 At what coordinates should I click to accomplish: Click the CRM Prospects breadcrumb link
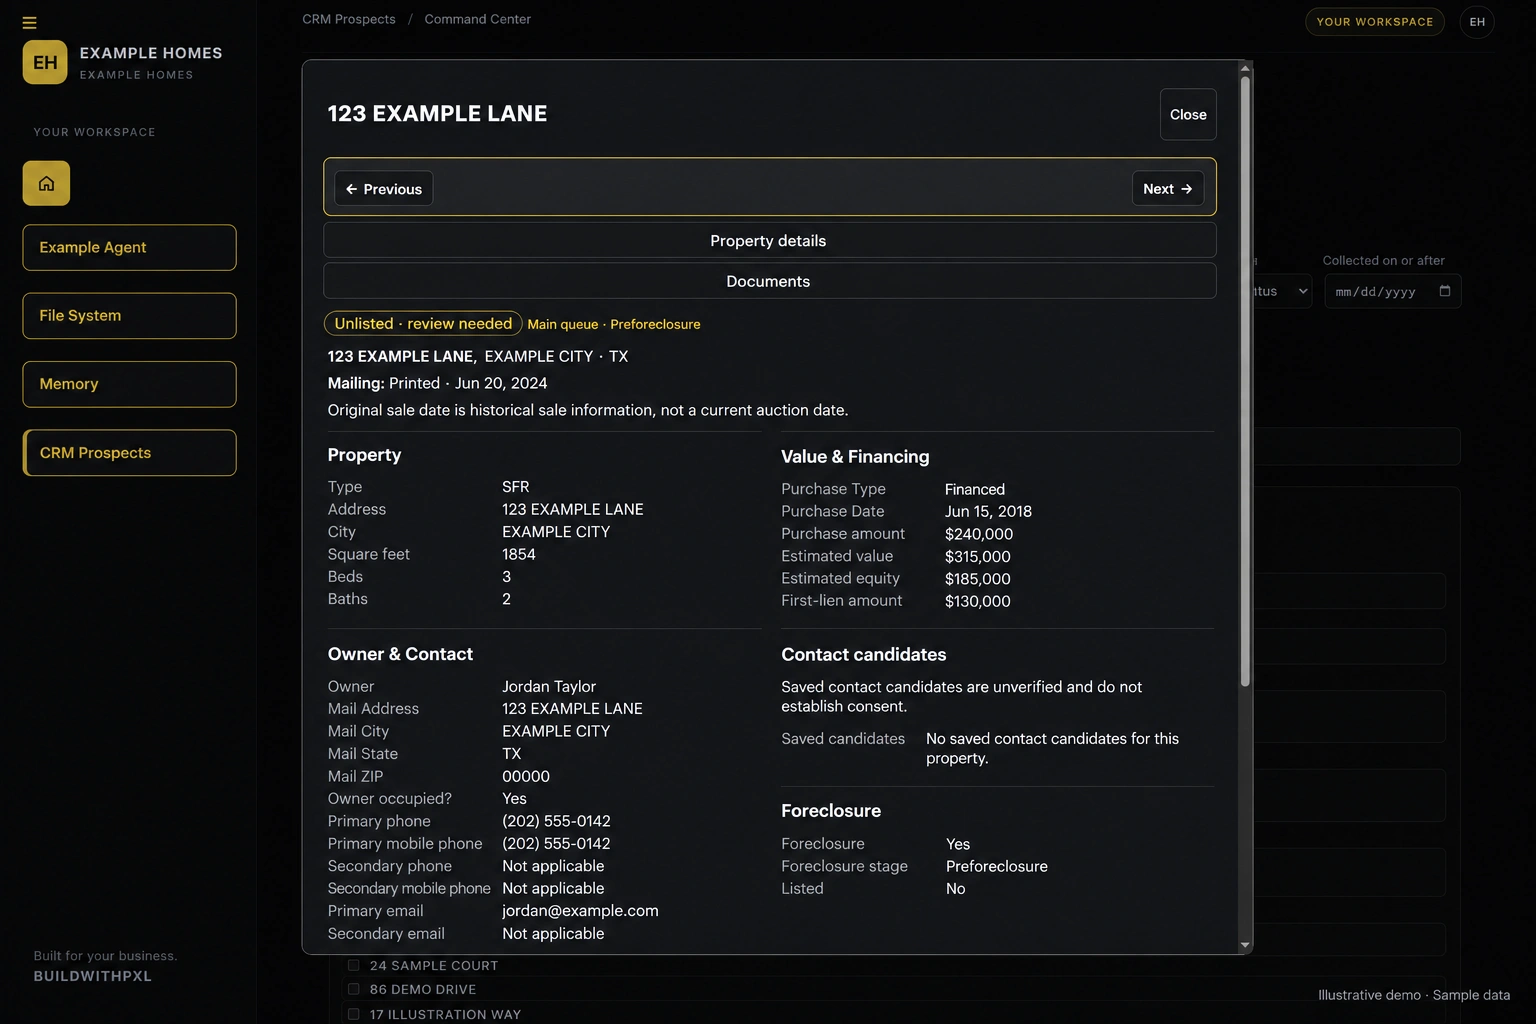pyautogui.click(x=349, y=19)
